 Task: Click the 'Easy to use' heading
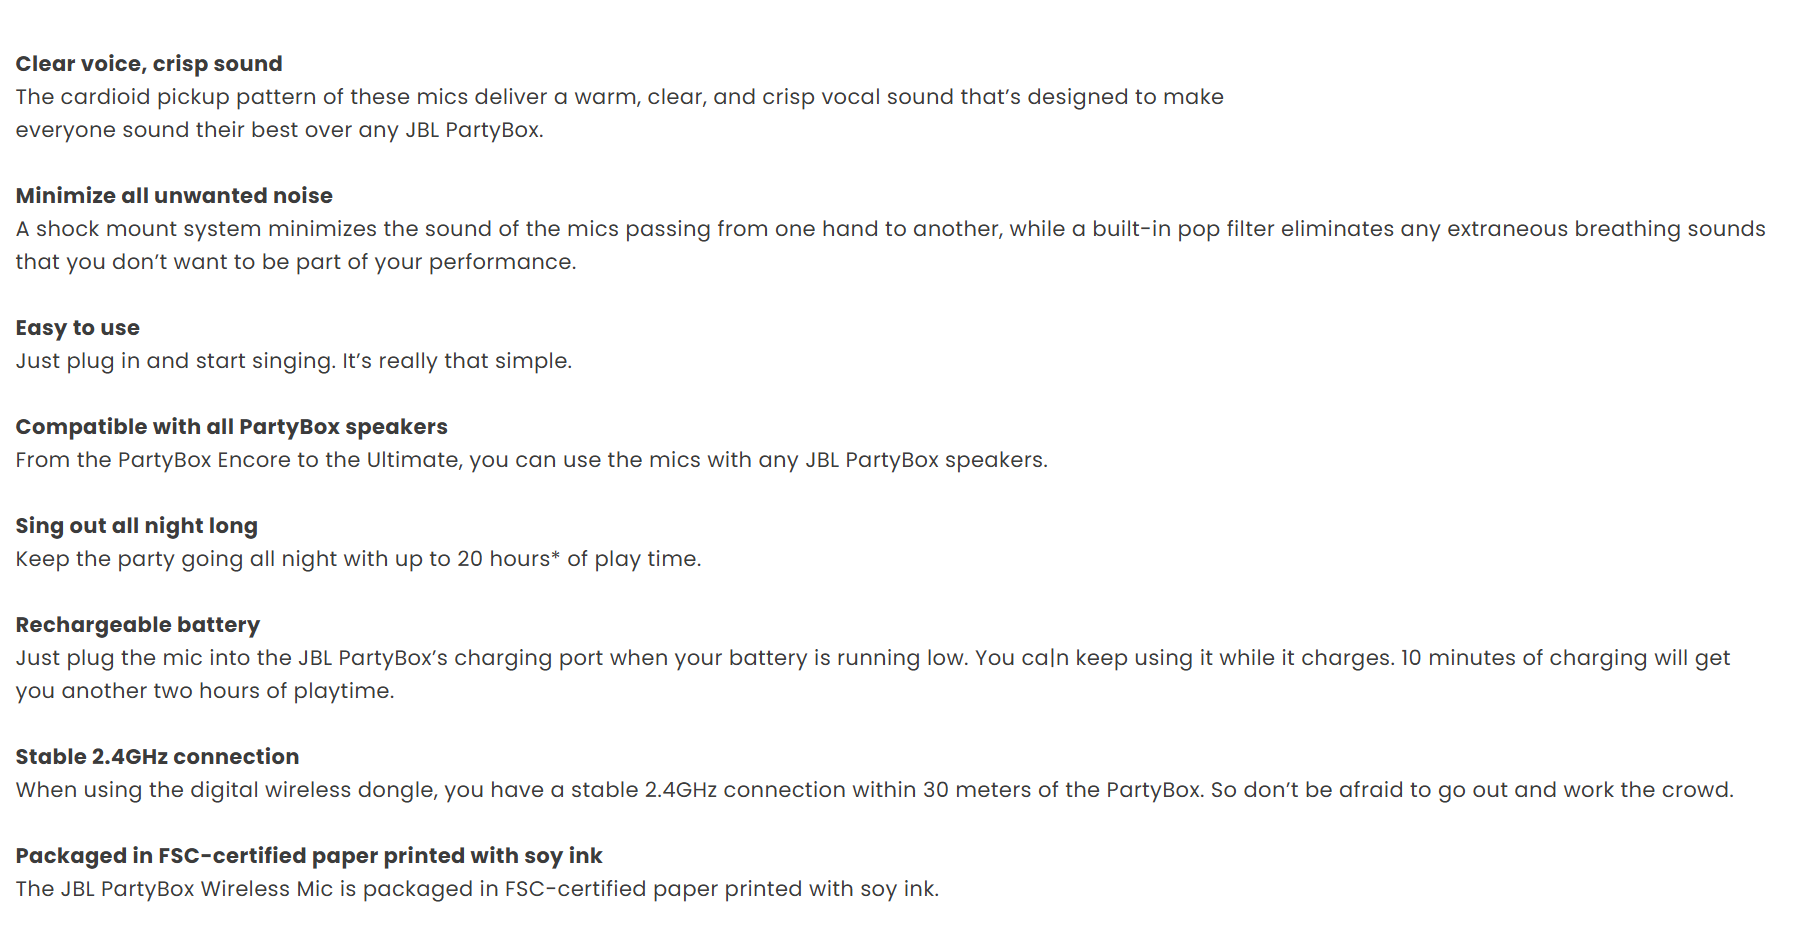point(78,328)
